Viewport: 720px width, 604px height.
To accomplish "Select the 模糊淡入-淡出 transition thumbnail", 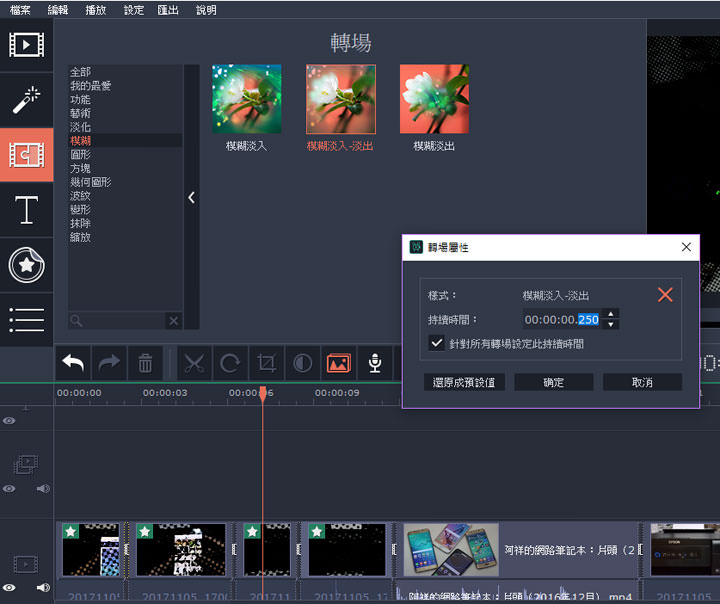I will 341,99.
